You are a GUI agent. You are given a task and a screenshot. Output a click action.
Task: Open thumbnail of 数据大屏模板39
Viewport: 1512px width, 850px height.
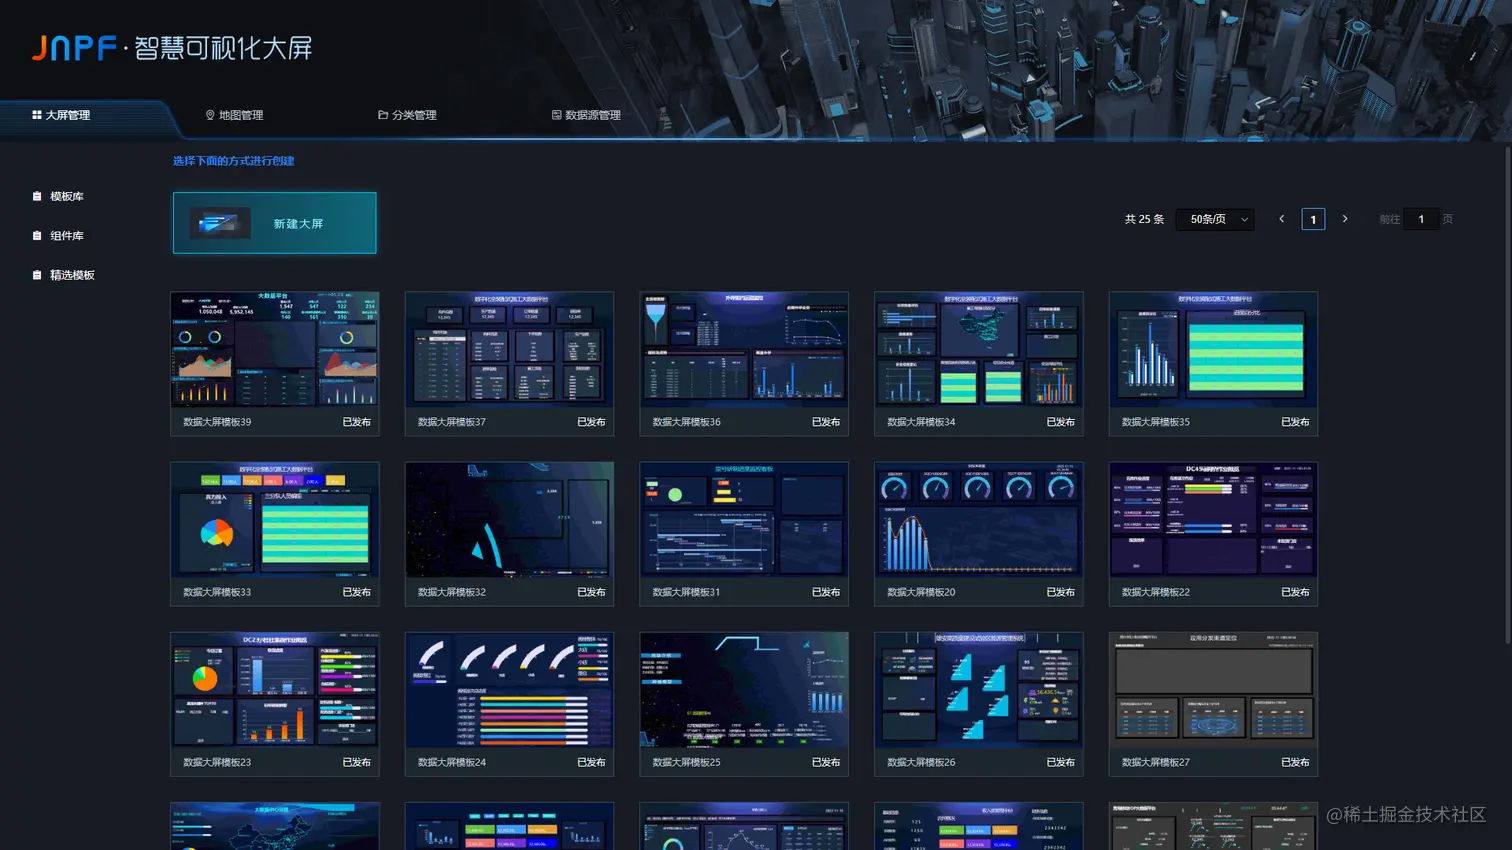tap(275, 349)
